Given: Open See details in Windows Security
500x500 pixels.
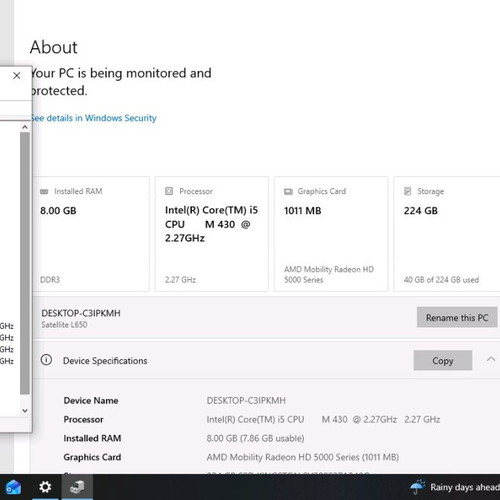Looking at the screenshot, I should coord(94,118).
